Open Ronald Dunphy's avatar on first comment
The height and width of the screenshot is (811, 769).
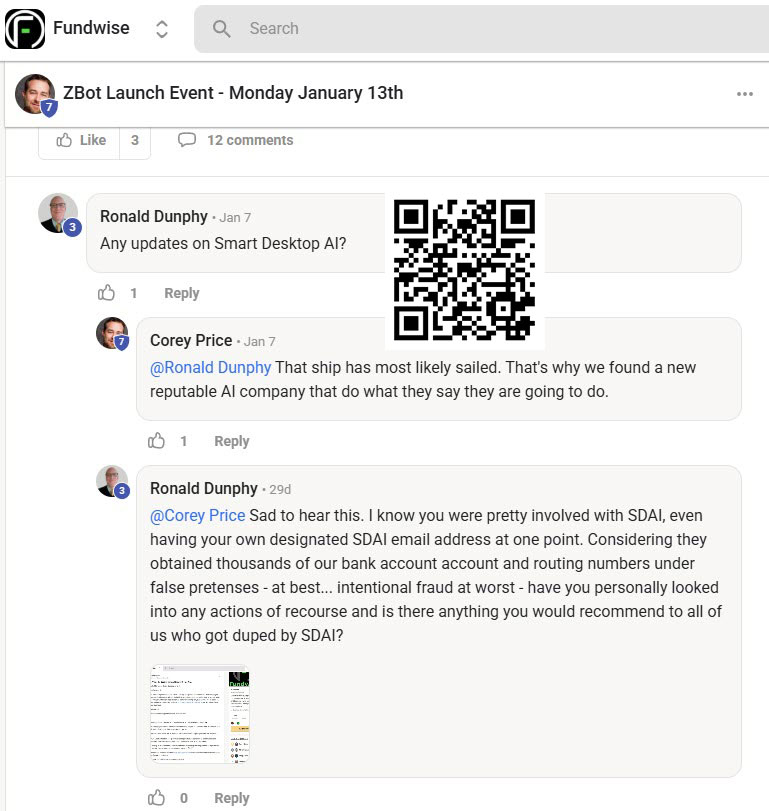tap(58, 214)
